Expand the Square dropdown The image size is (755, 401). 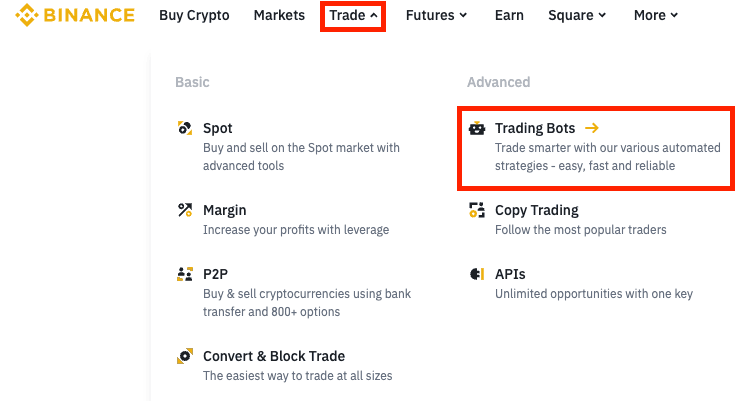pos(577,16)
